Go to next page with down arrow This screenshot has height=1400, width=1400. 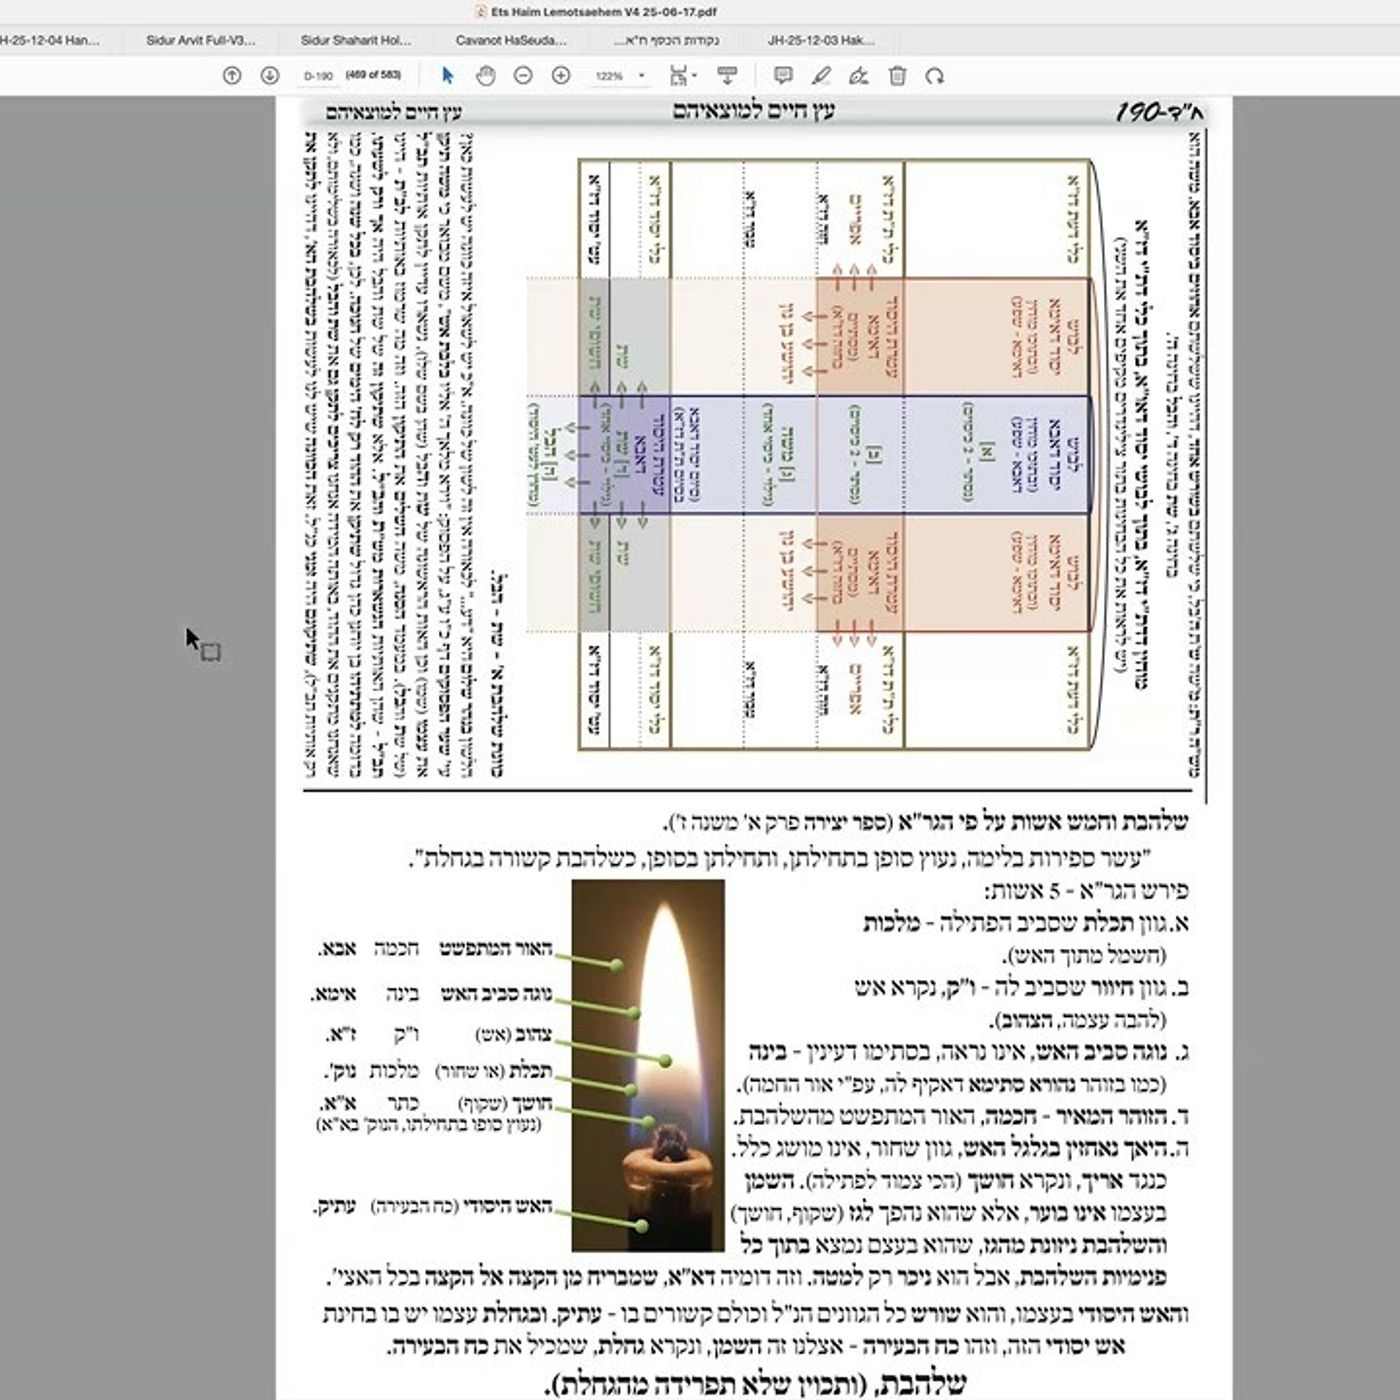270,75
